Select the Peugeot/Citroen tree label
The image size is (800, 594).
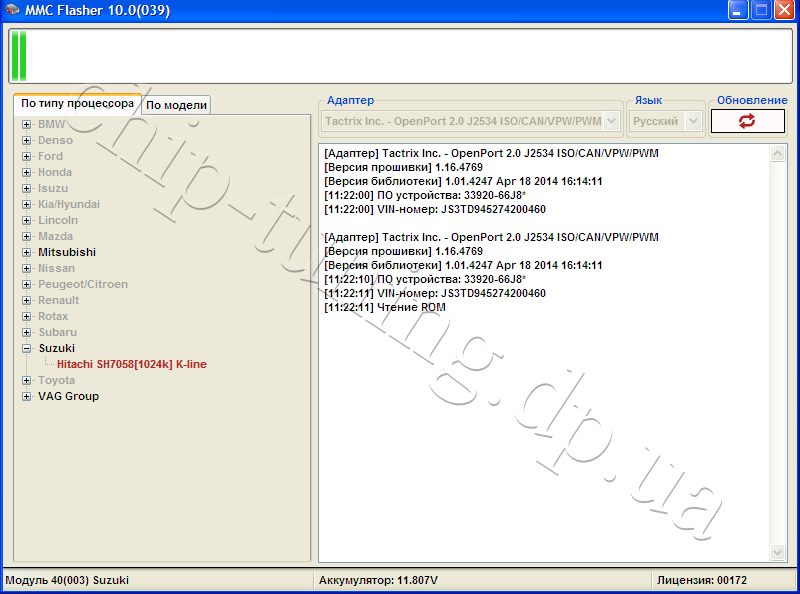[x=83, y=284]
